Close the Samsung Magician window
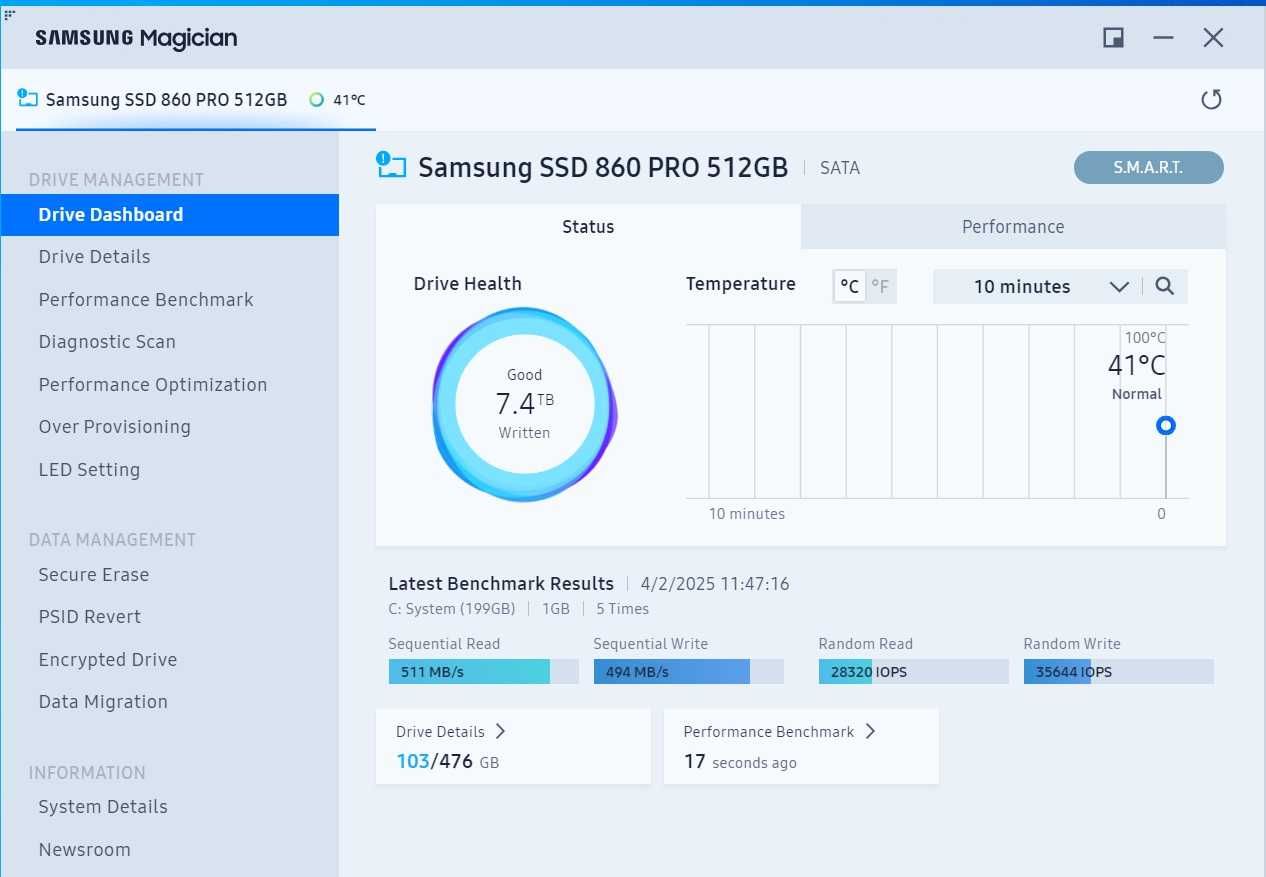Viewport: 1266px width, 877px height. pyautogui.click(x=1213, y=38)
